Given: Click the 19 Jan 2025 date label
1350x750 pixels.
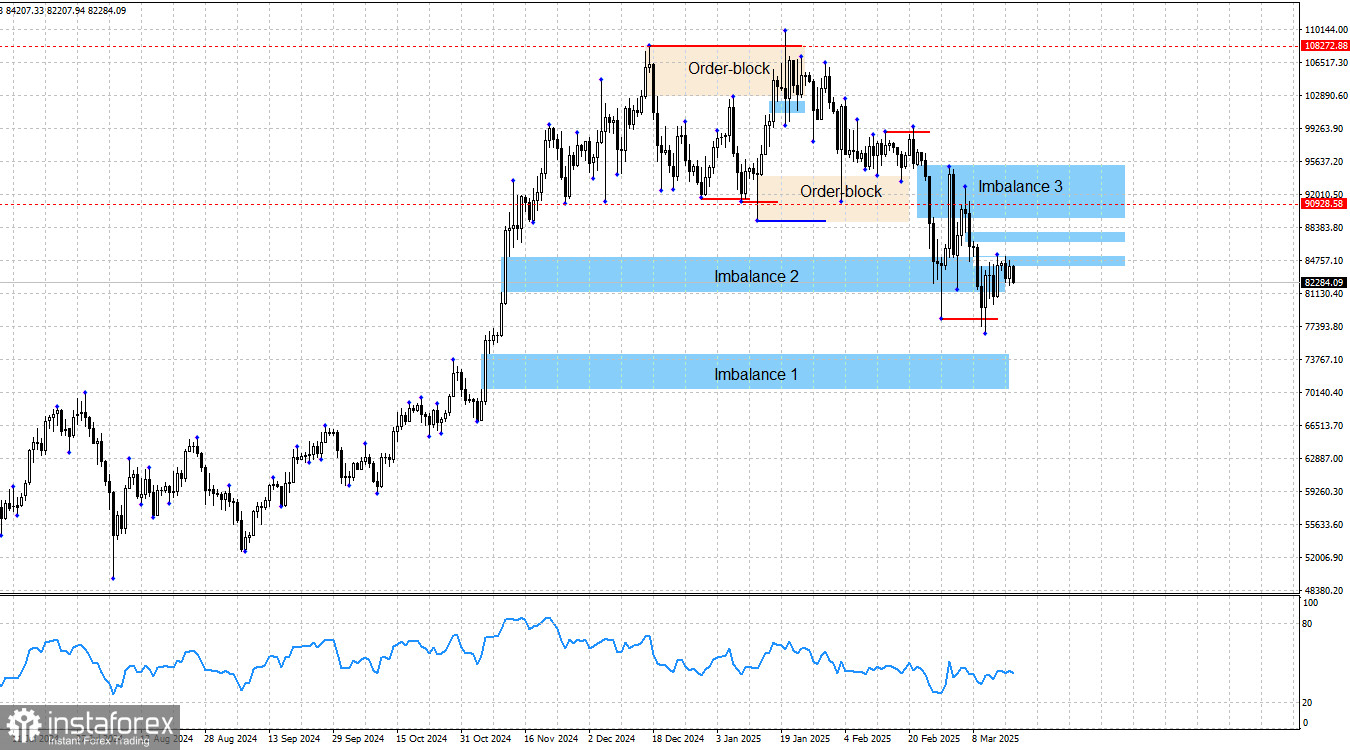Looking at the screenshot, I should point(806,739).
